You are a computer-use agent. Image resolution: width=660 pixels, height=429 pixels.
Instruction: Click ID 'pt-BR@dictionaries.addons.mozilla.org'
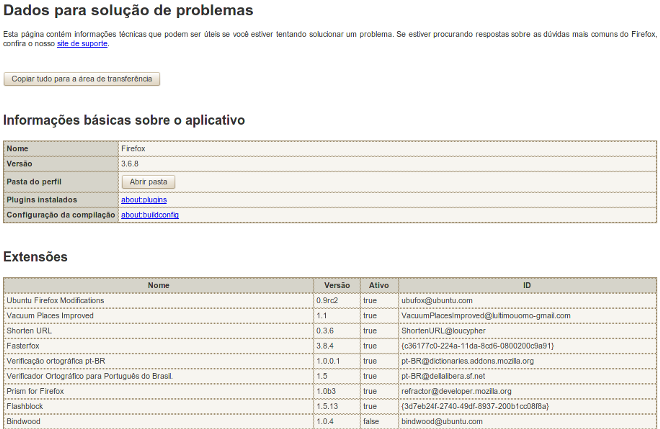pos(468,361)
